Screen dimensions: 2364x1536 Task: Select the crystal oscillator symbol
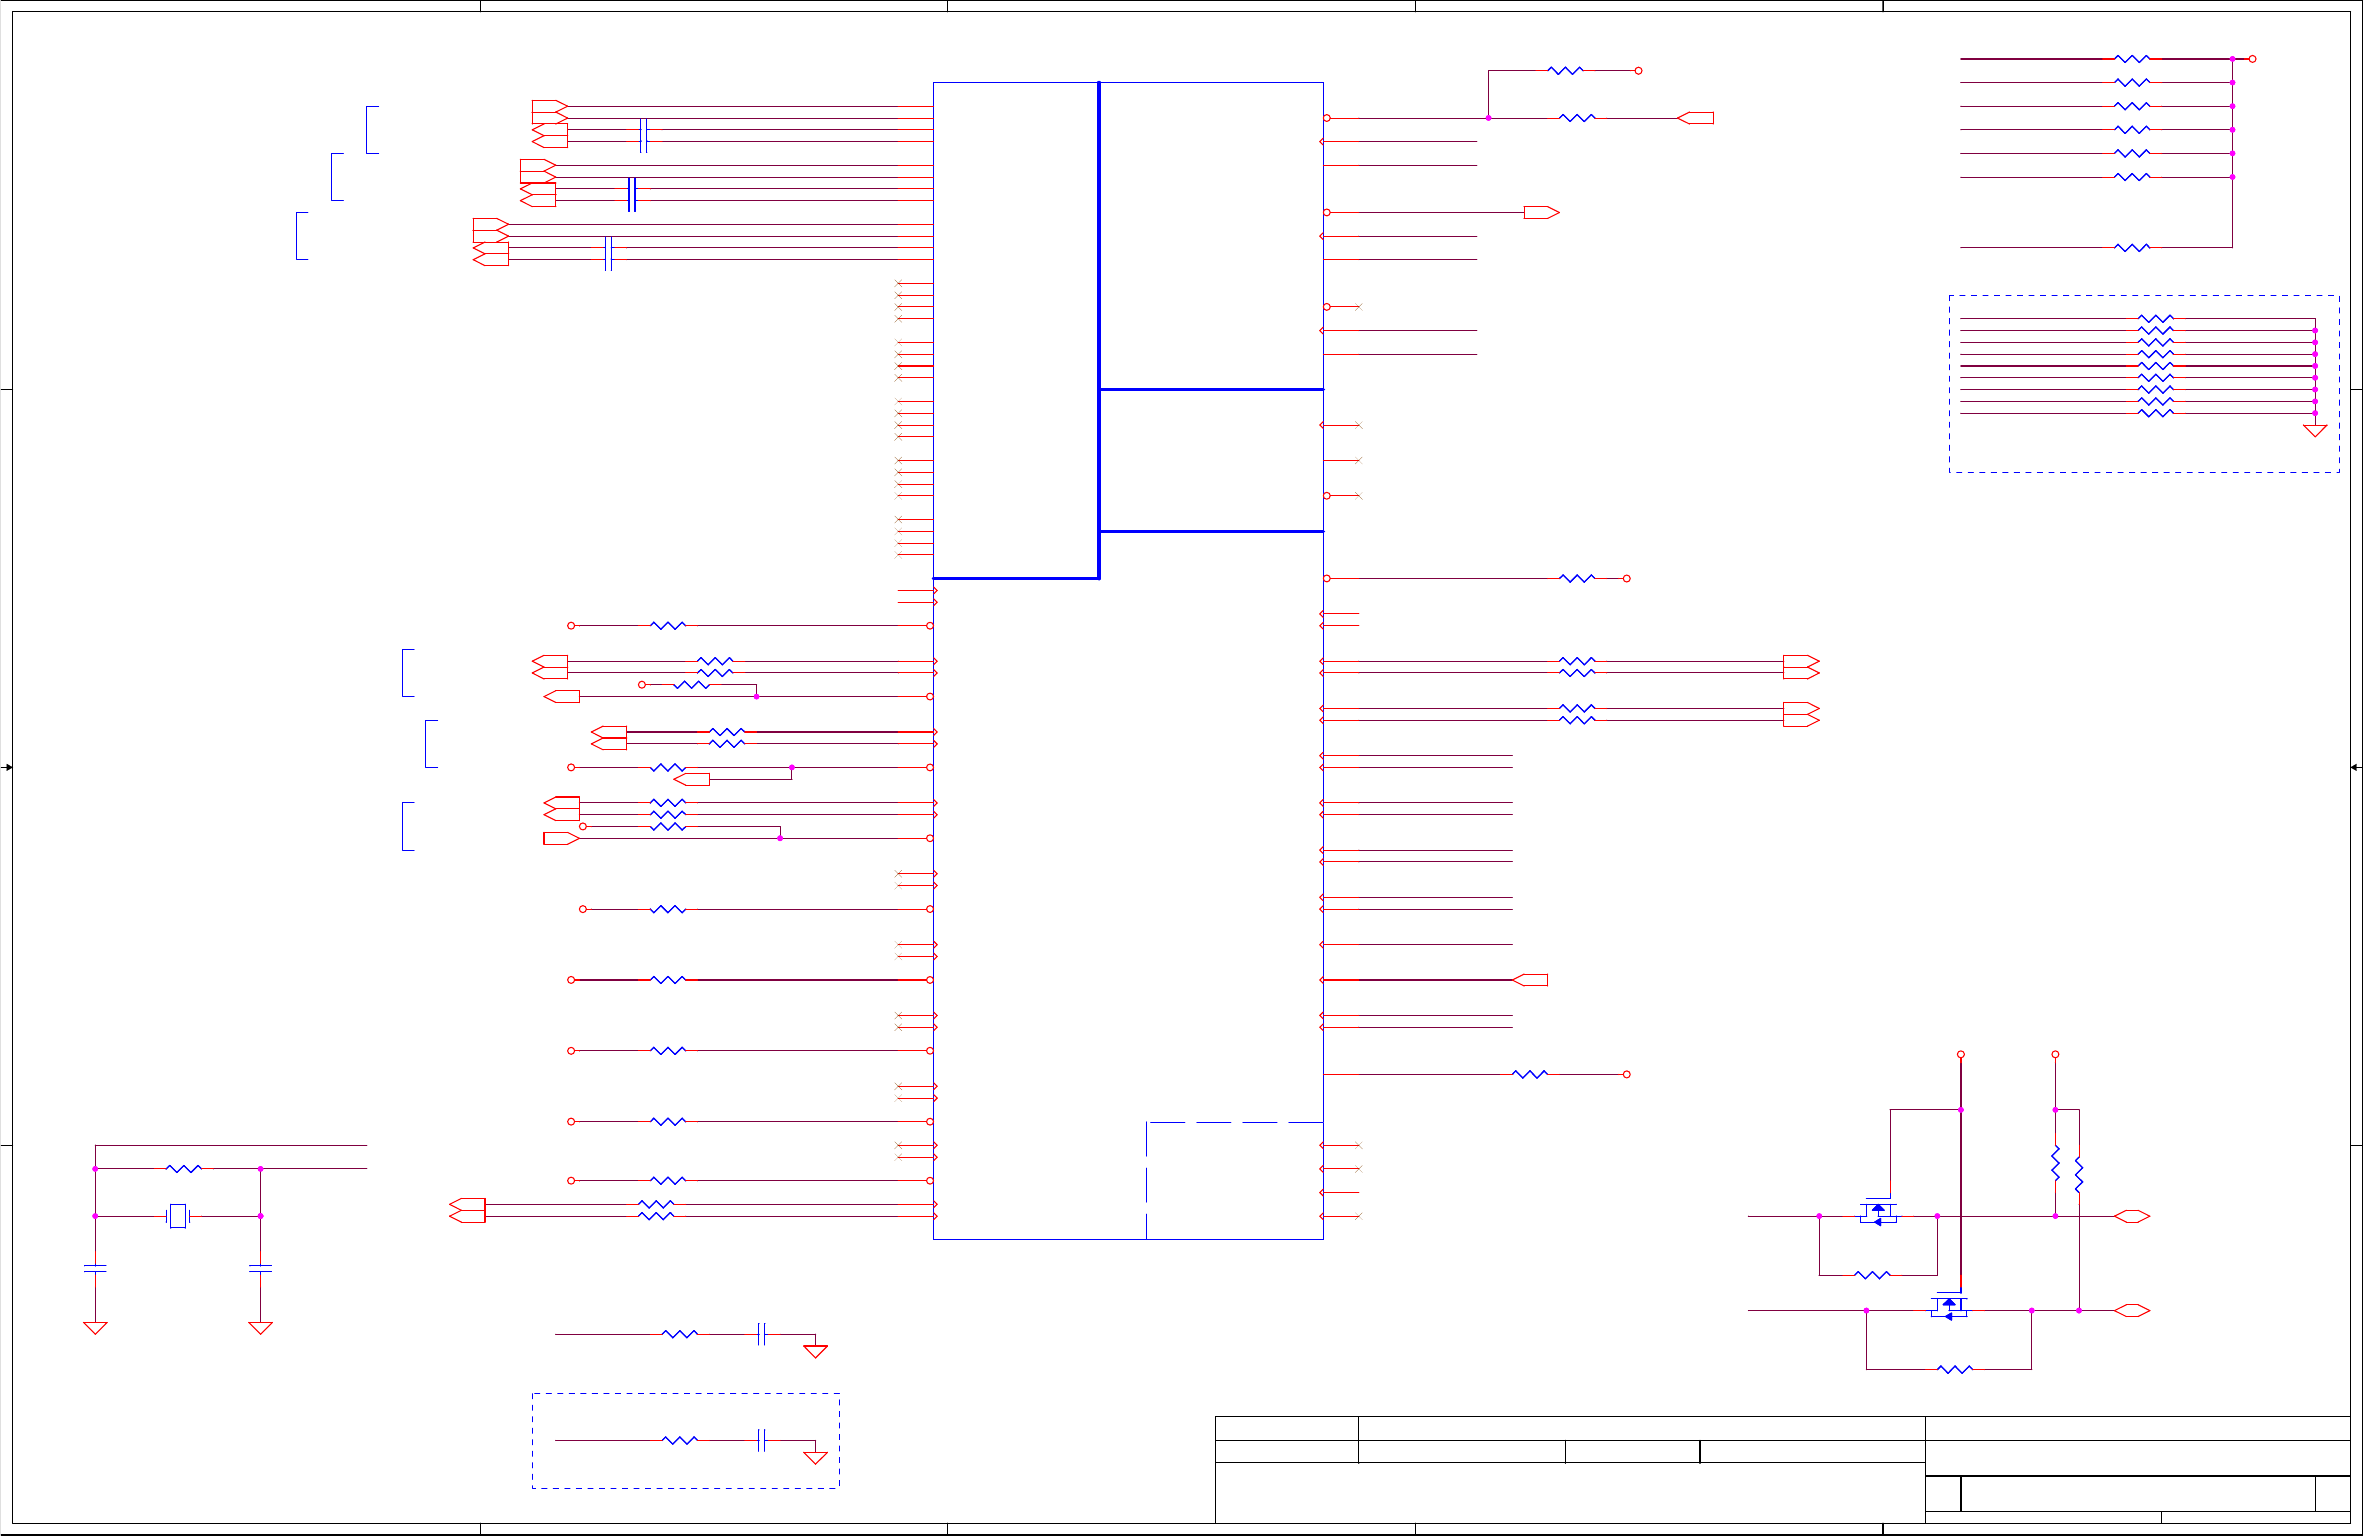[178, 1216]
